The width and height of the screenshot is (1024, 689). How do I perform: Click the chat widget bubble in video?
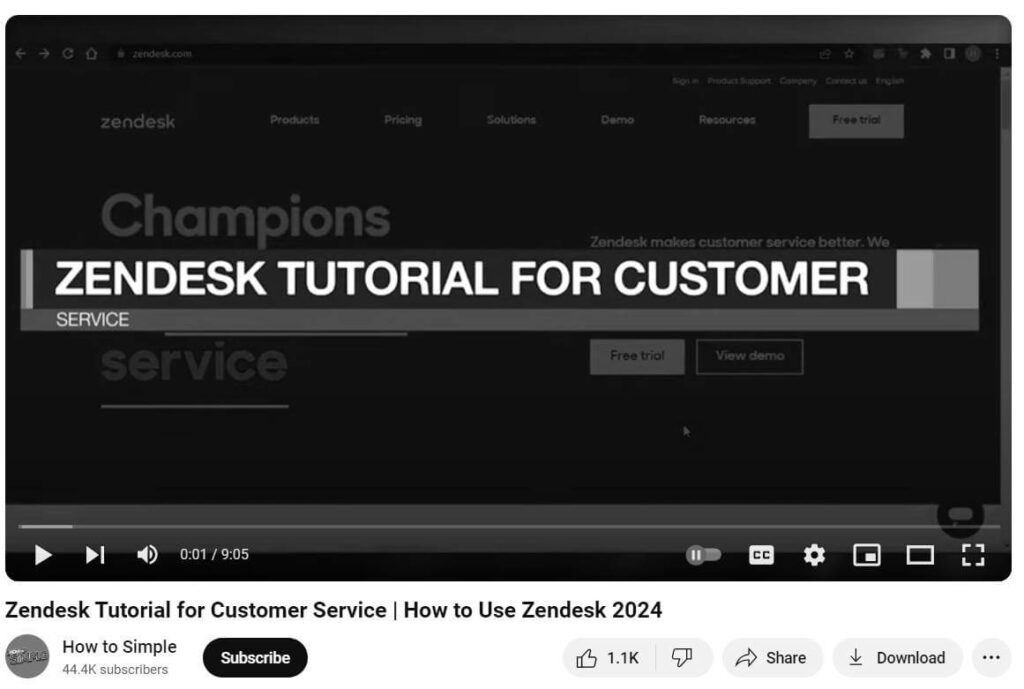(960, 515)
